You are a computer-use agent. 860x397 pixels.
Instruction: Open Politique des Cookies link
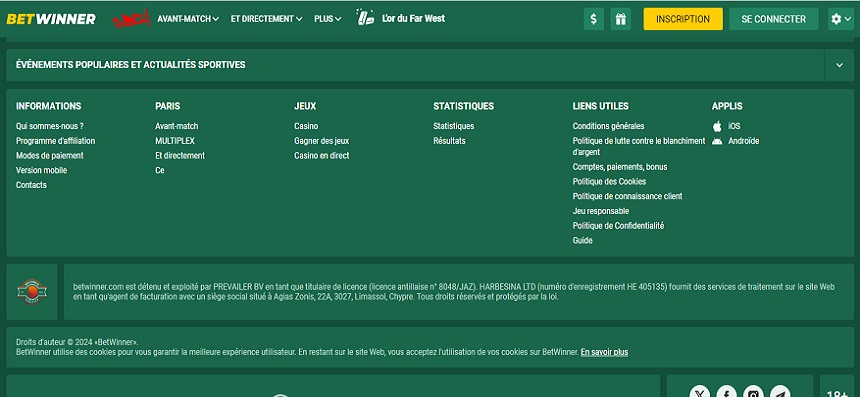609,182
